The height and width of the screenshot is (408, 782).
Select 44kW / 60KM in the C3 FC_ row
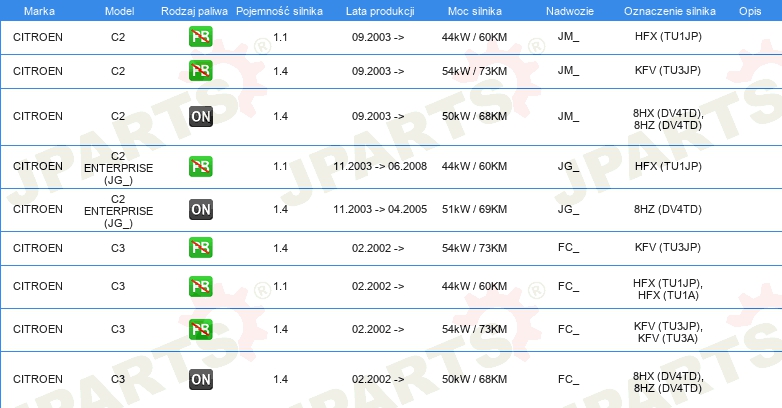474,286
